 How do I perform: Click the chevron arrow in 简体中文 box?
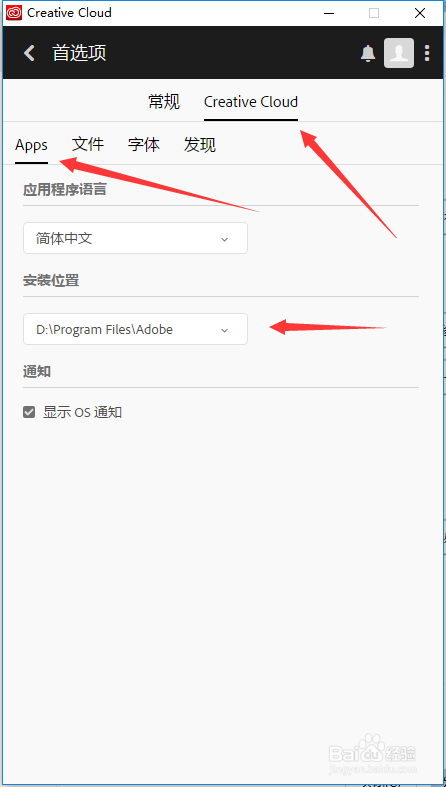tap(225, 239)
